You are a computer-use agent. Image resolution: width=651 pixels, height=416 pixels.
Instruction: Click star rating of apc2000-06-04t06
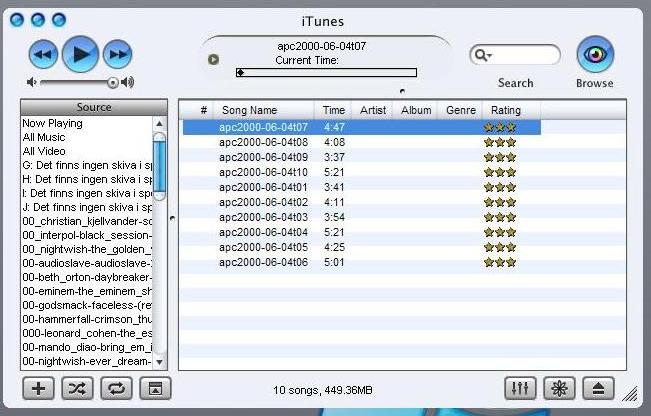(x=500, y=262)
